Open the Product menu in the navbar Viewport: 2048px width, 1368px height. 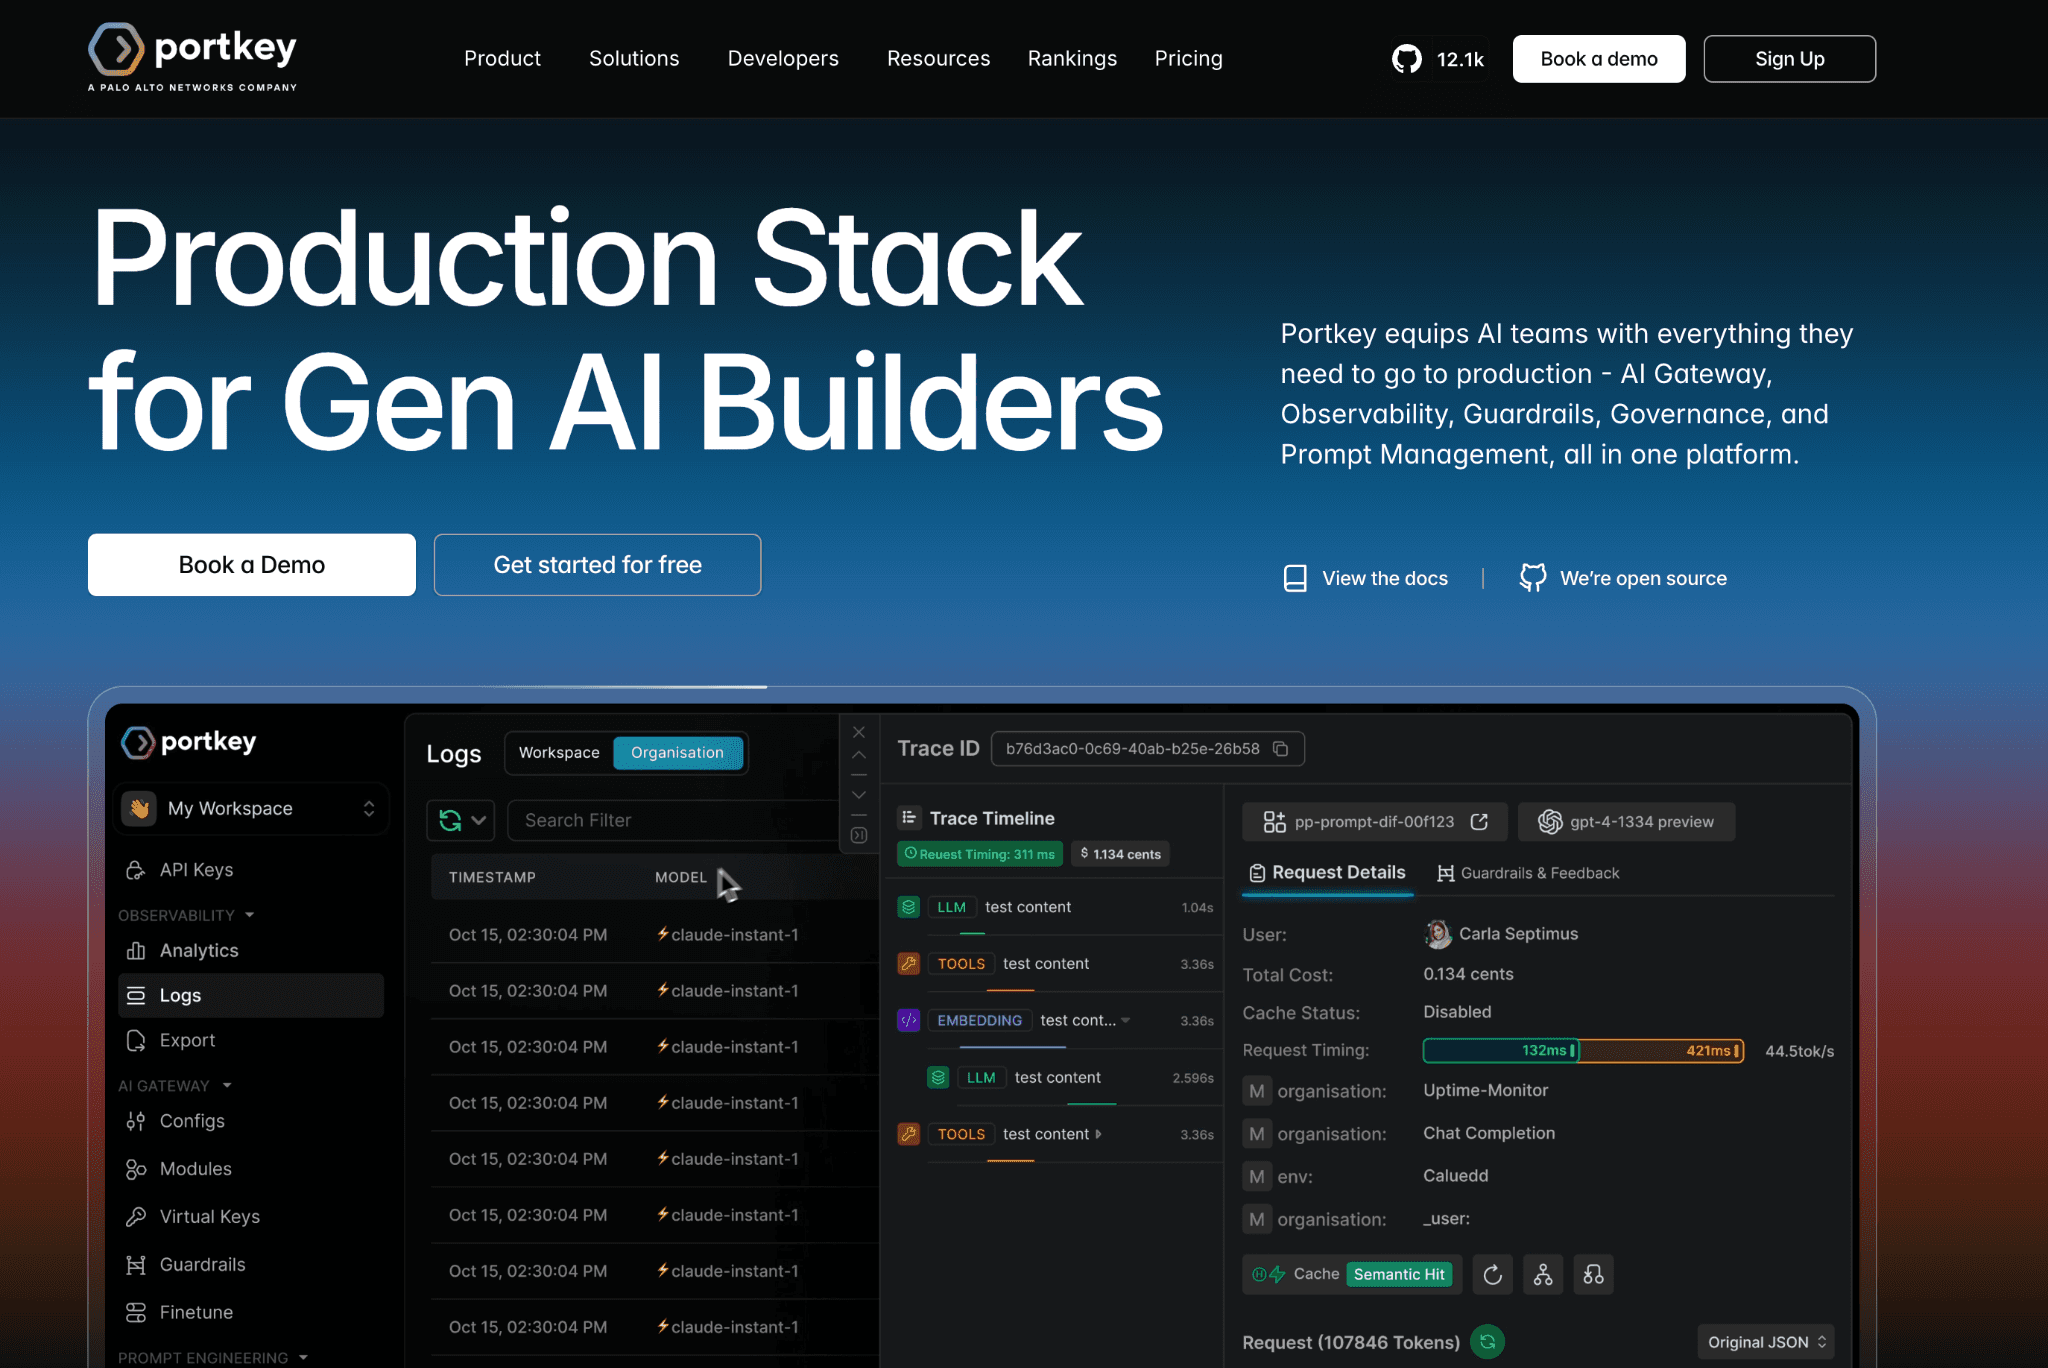click(502, 59)
